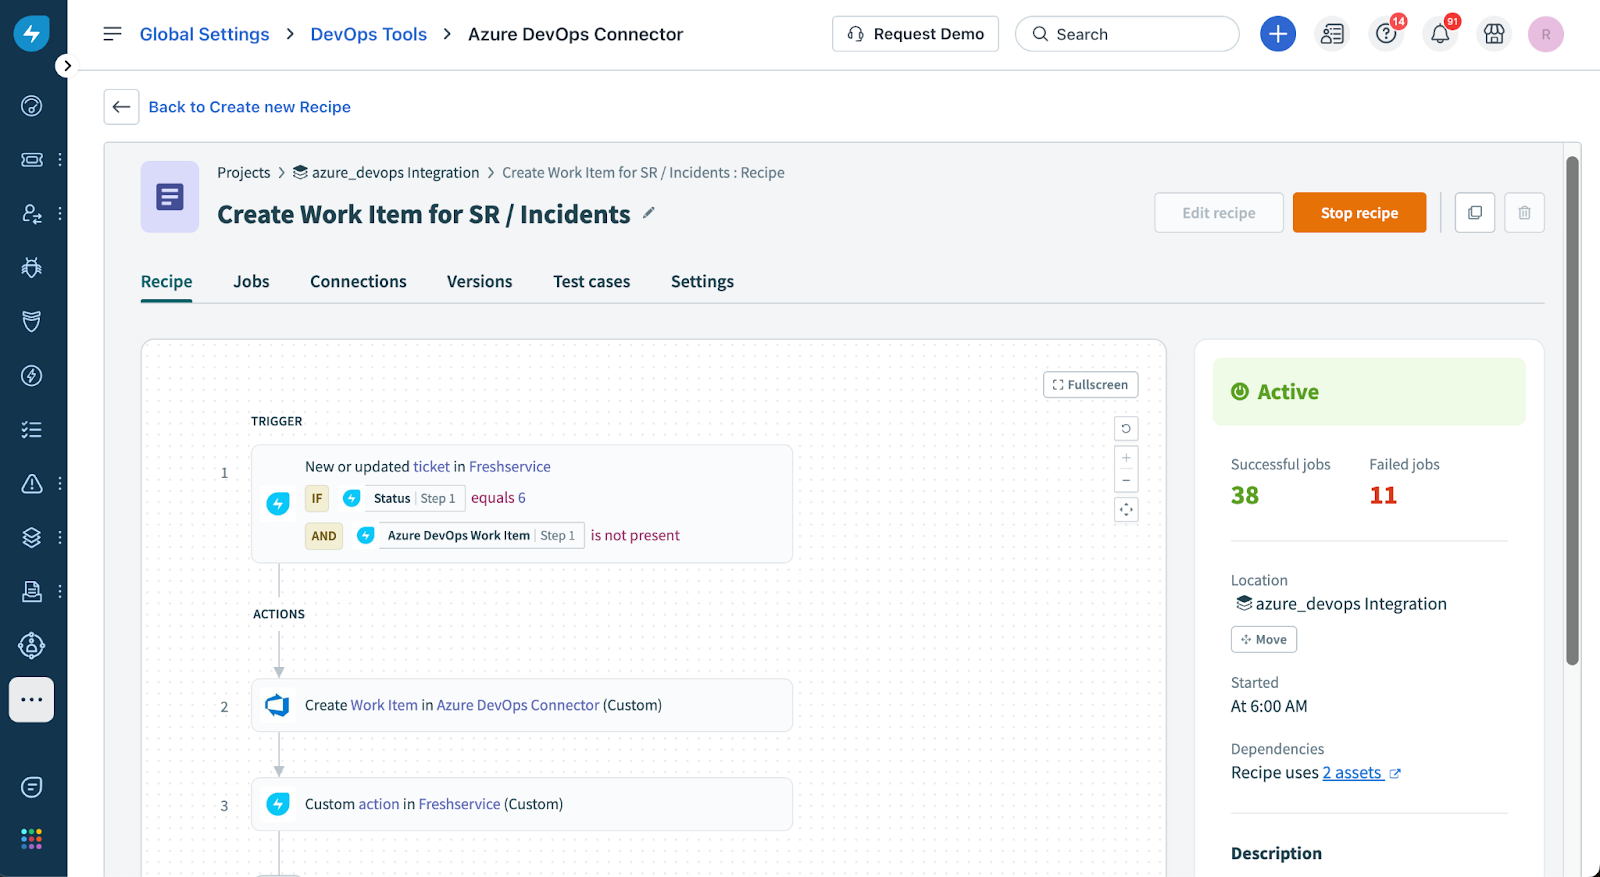Click Azure DevOps Work Item Step 1 pill
The image size is (1600, 877).
(x=469, y=536)
